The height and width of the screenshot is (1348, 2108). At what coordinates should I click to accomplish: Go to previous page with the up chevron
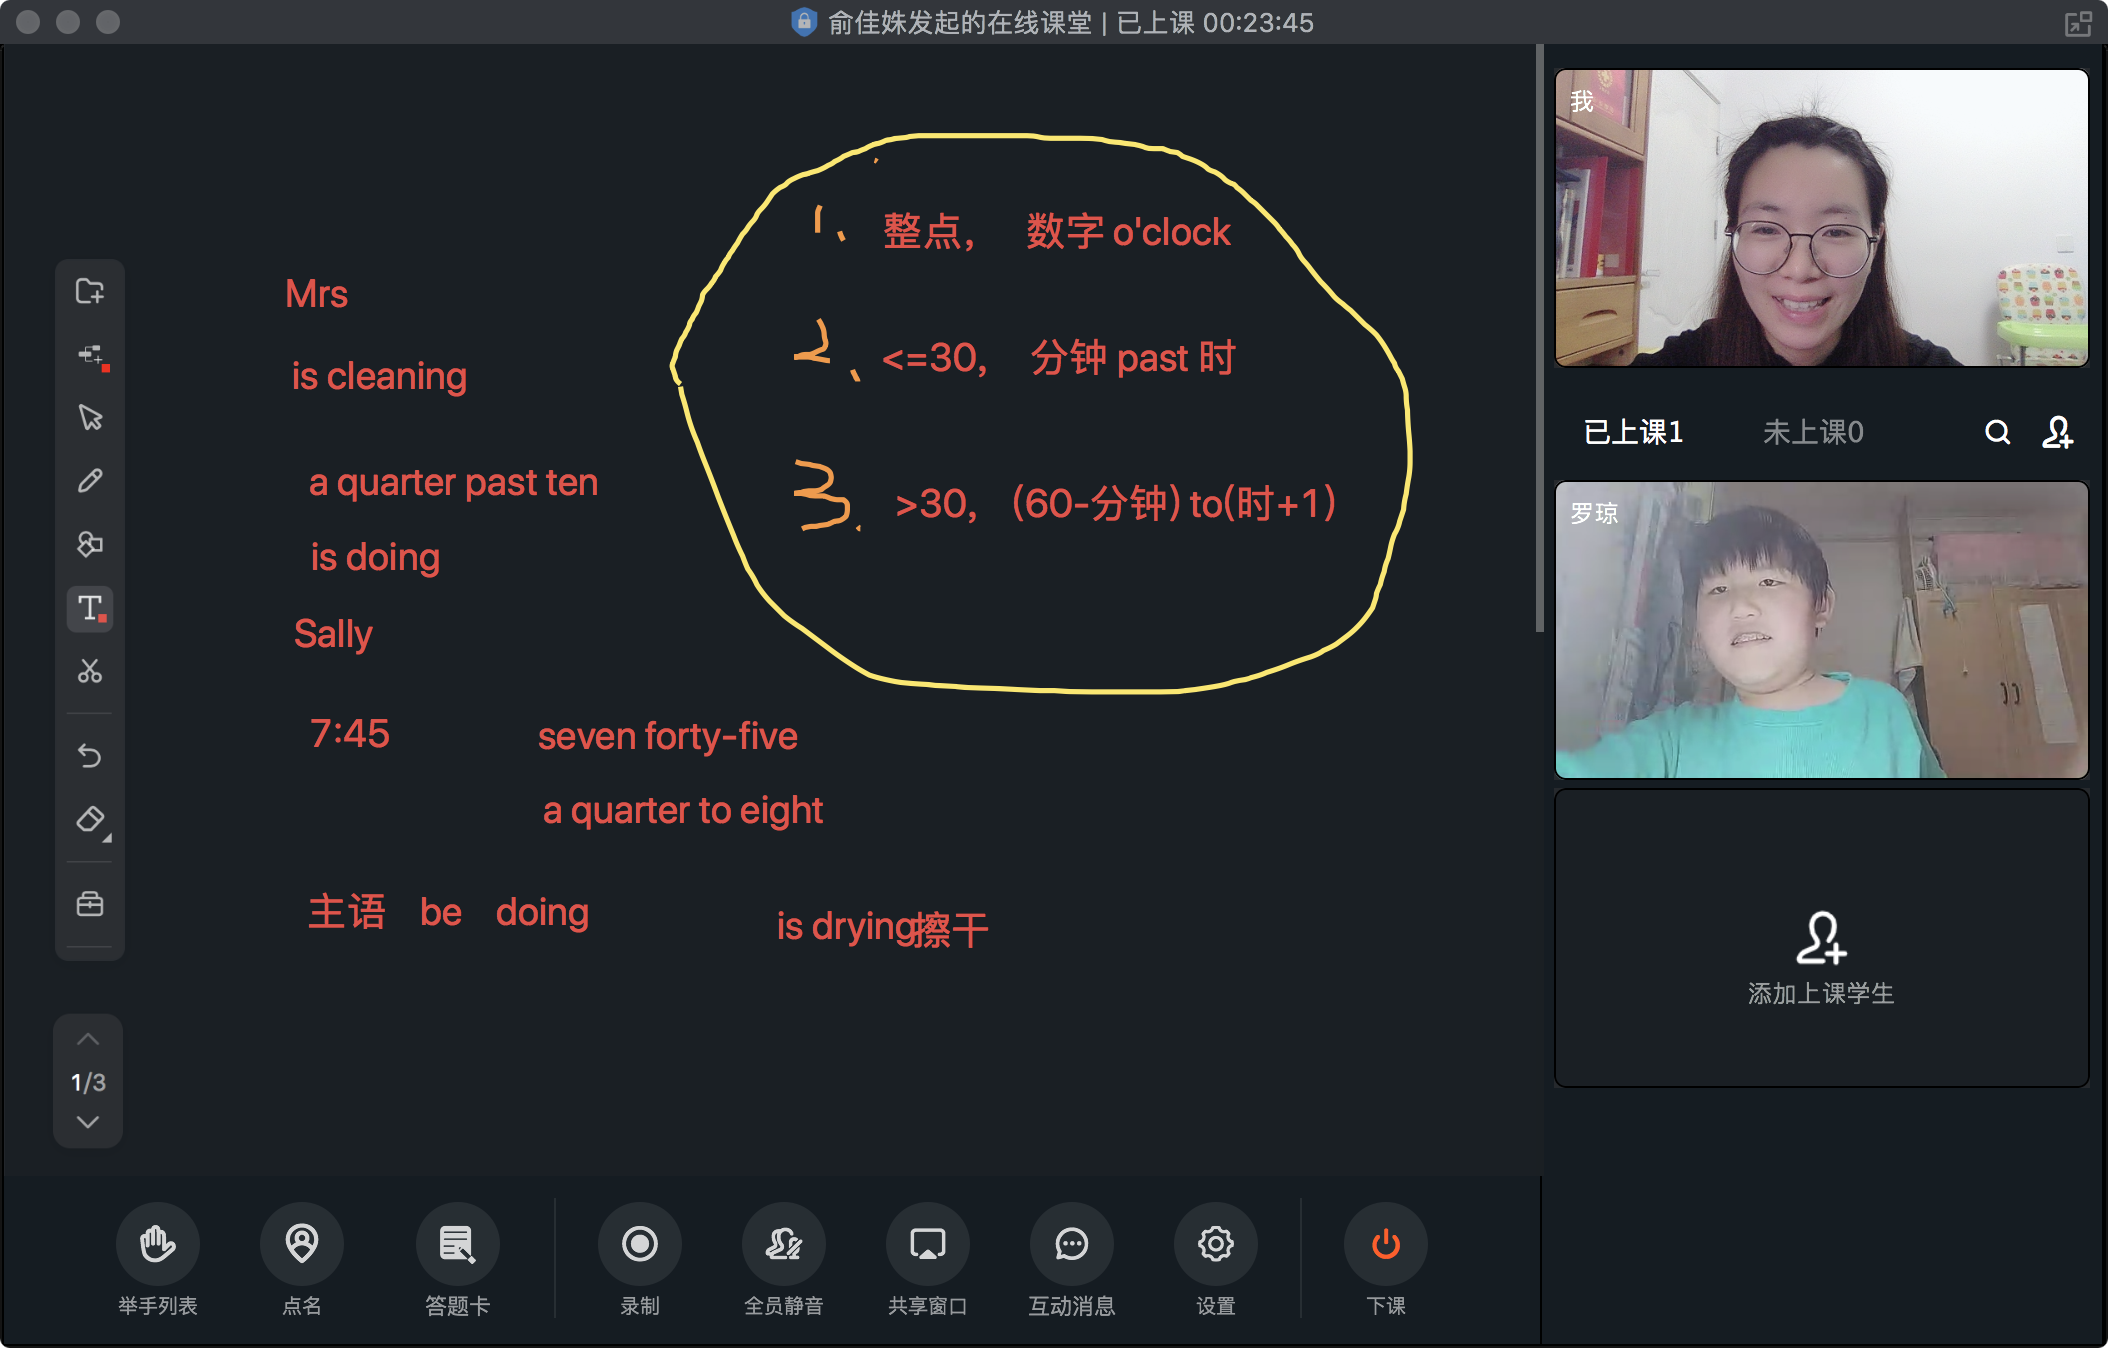(x=88, y=1040)
